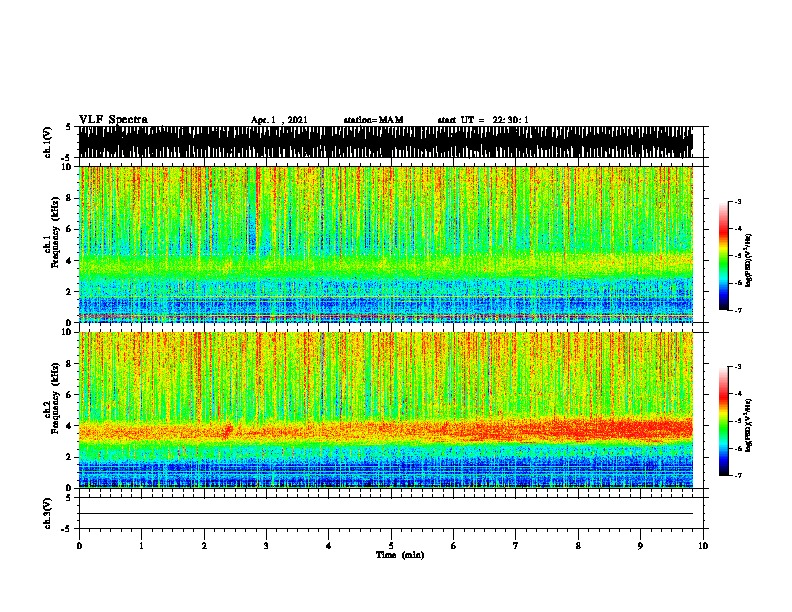Click the date text "Apr. 1, 2021"
Image resolution: width=792 pixels, height=612 pixels.
point(279,120)
